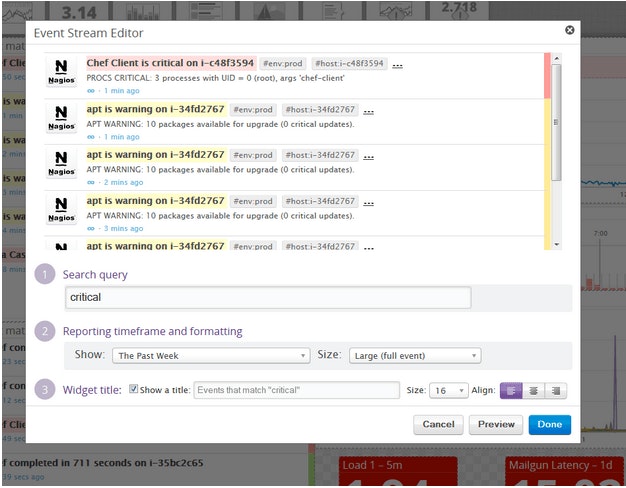Open the Show timeframe dropdown (The Past Week)
Screen dimensions: 626x488
click(210, 355)
